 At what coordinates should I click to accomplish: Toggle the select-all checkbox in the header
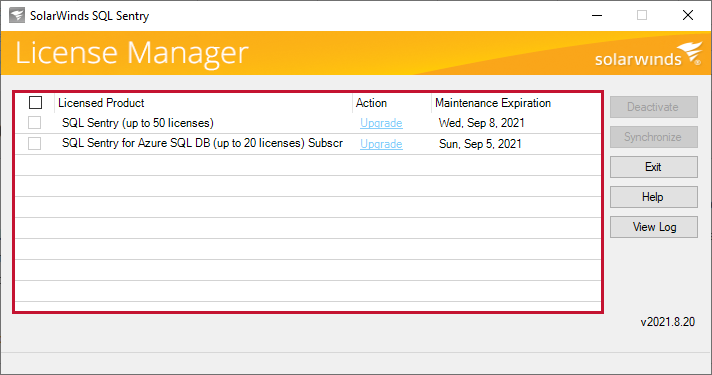[35, 103]
